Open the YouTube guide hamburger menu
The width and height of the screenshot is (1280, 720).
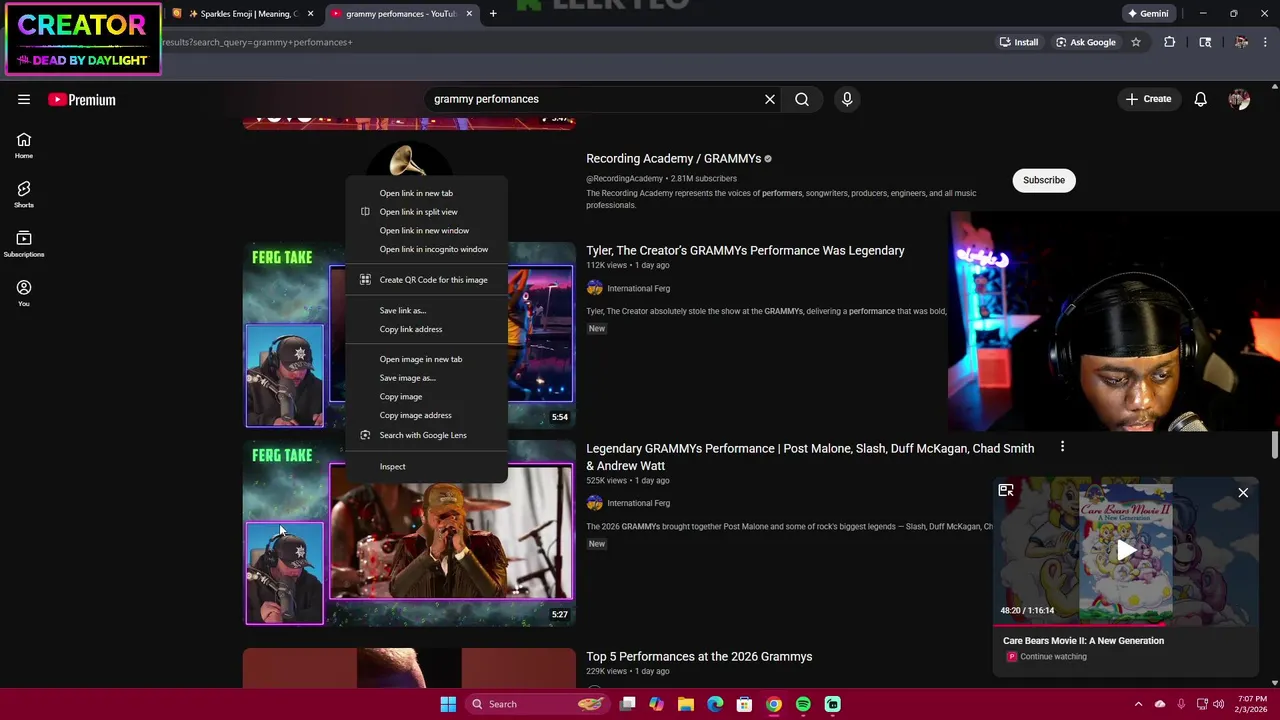24,99
